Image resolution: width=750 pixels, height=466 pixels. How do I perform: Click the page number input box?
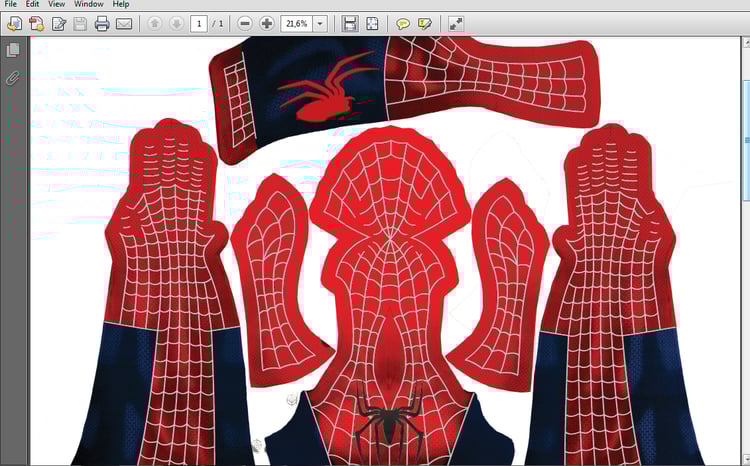tap(199, 23)
